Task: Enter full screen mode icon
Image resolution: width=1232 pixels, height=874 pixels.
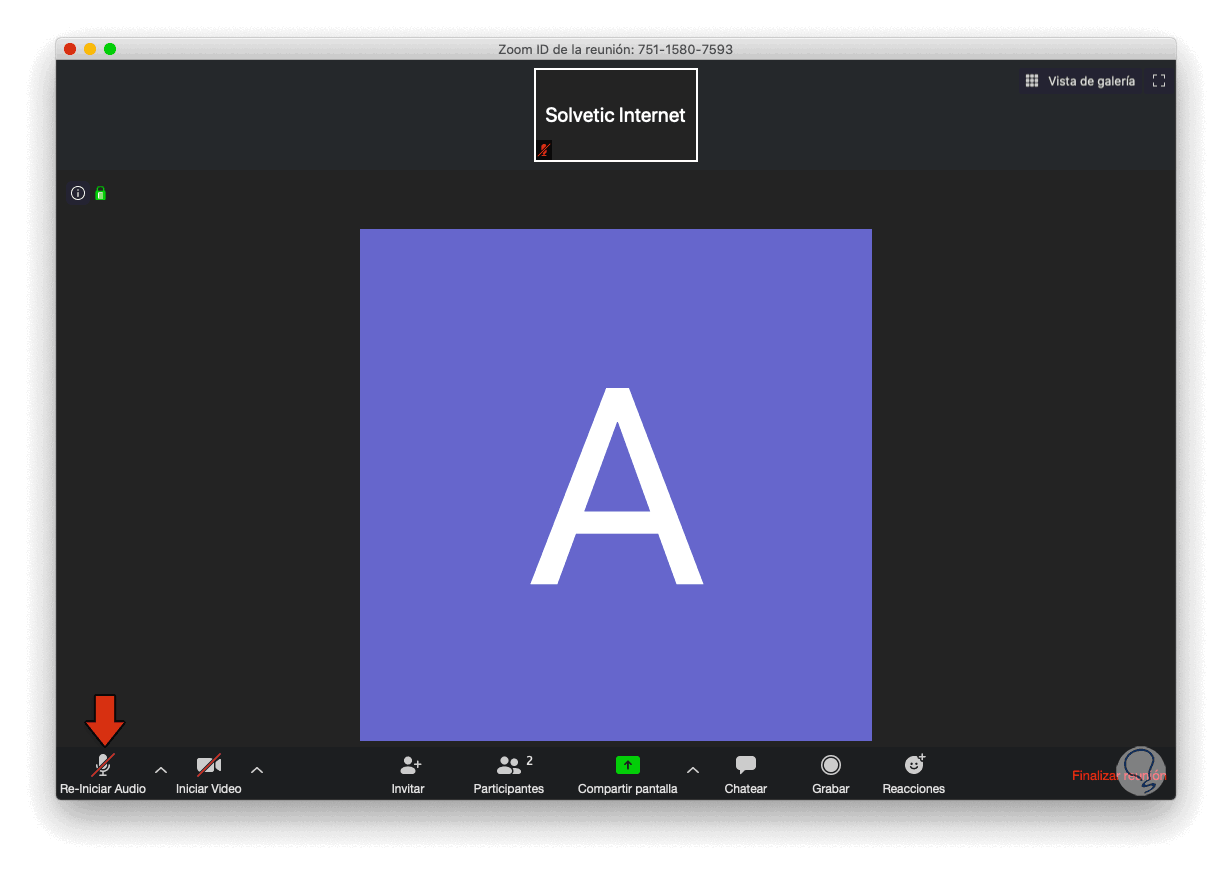Action: (1159, 81)
